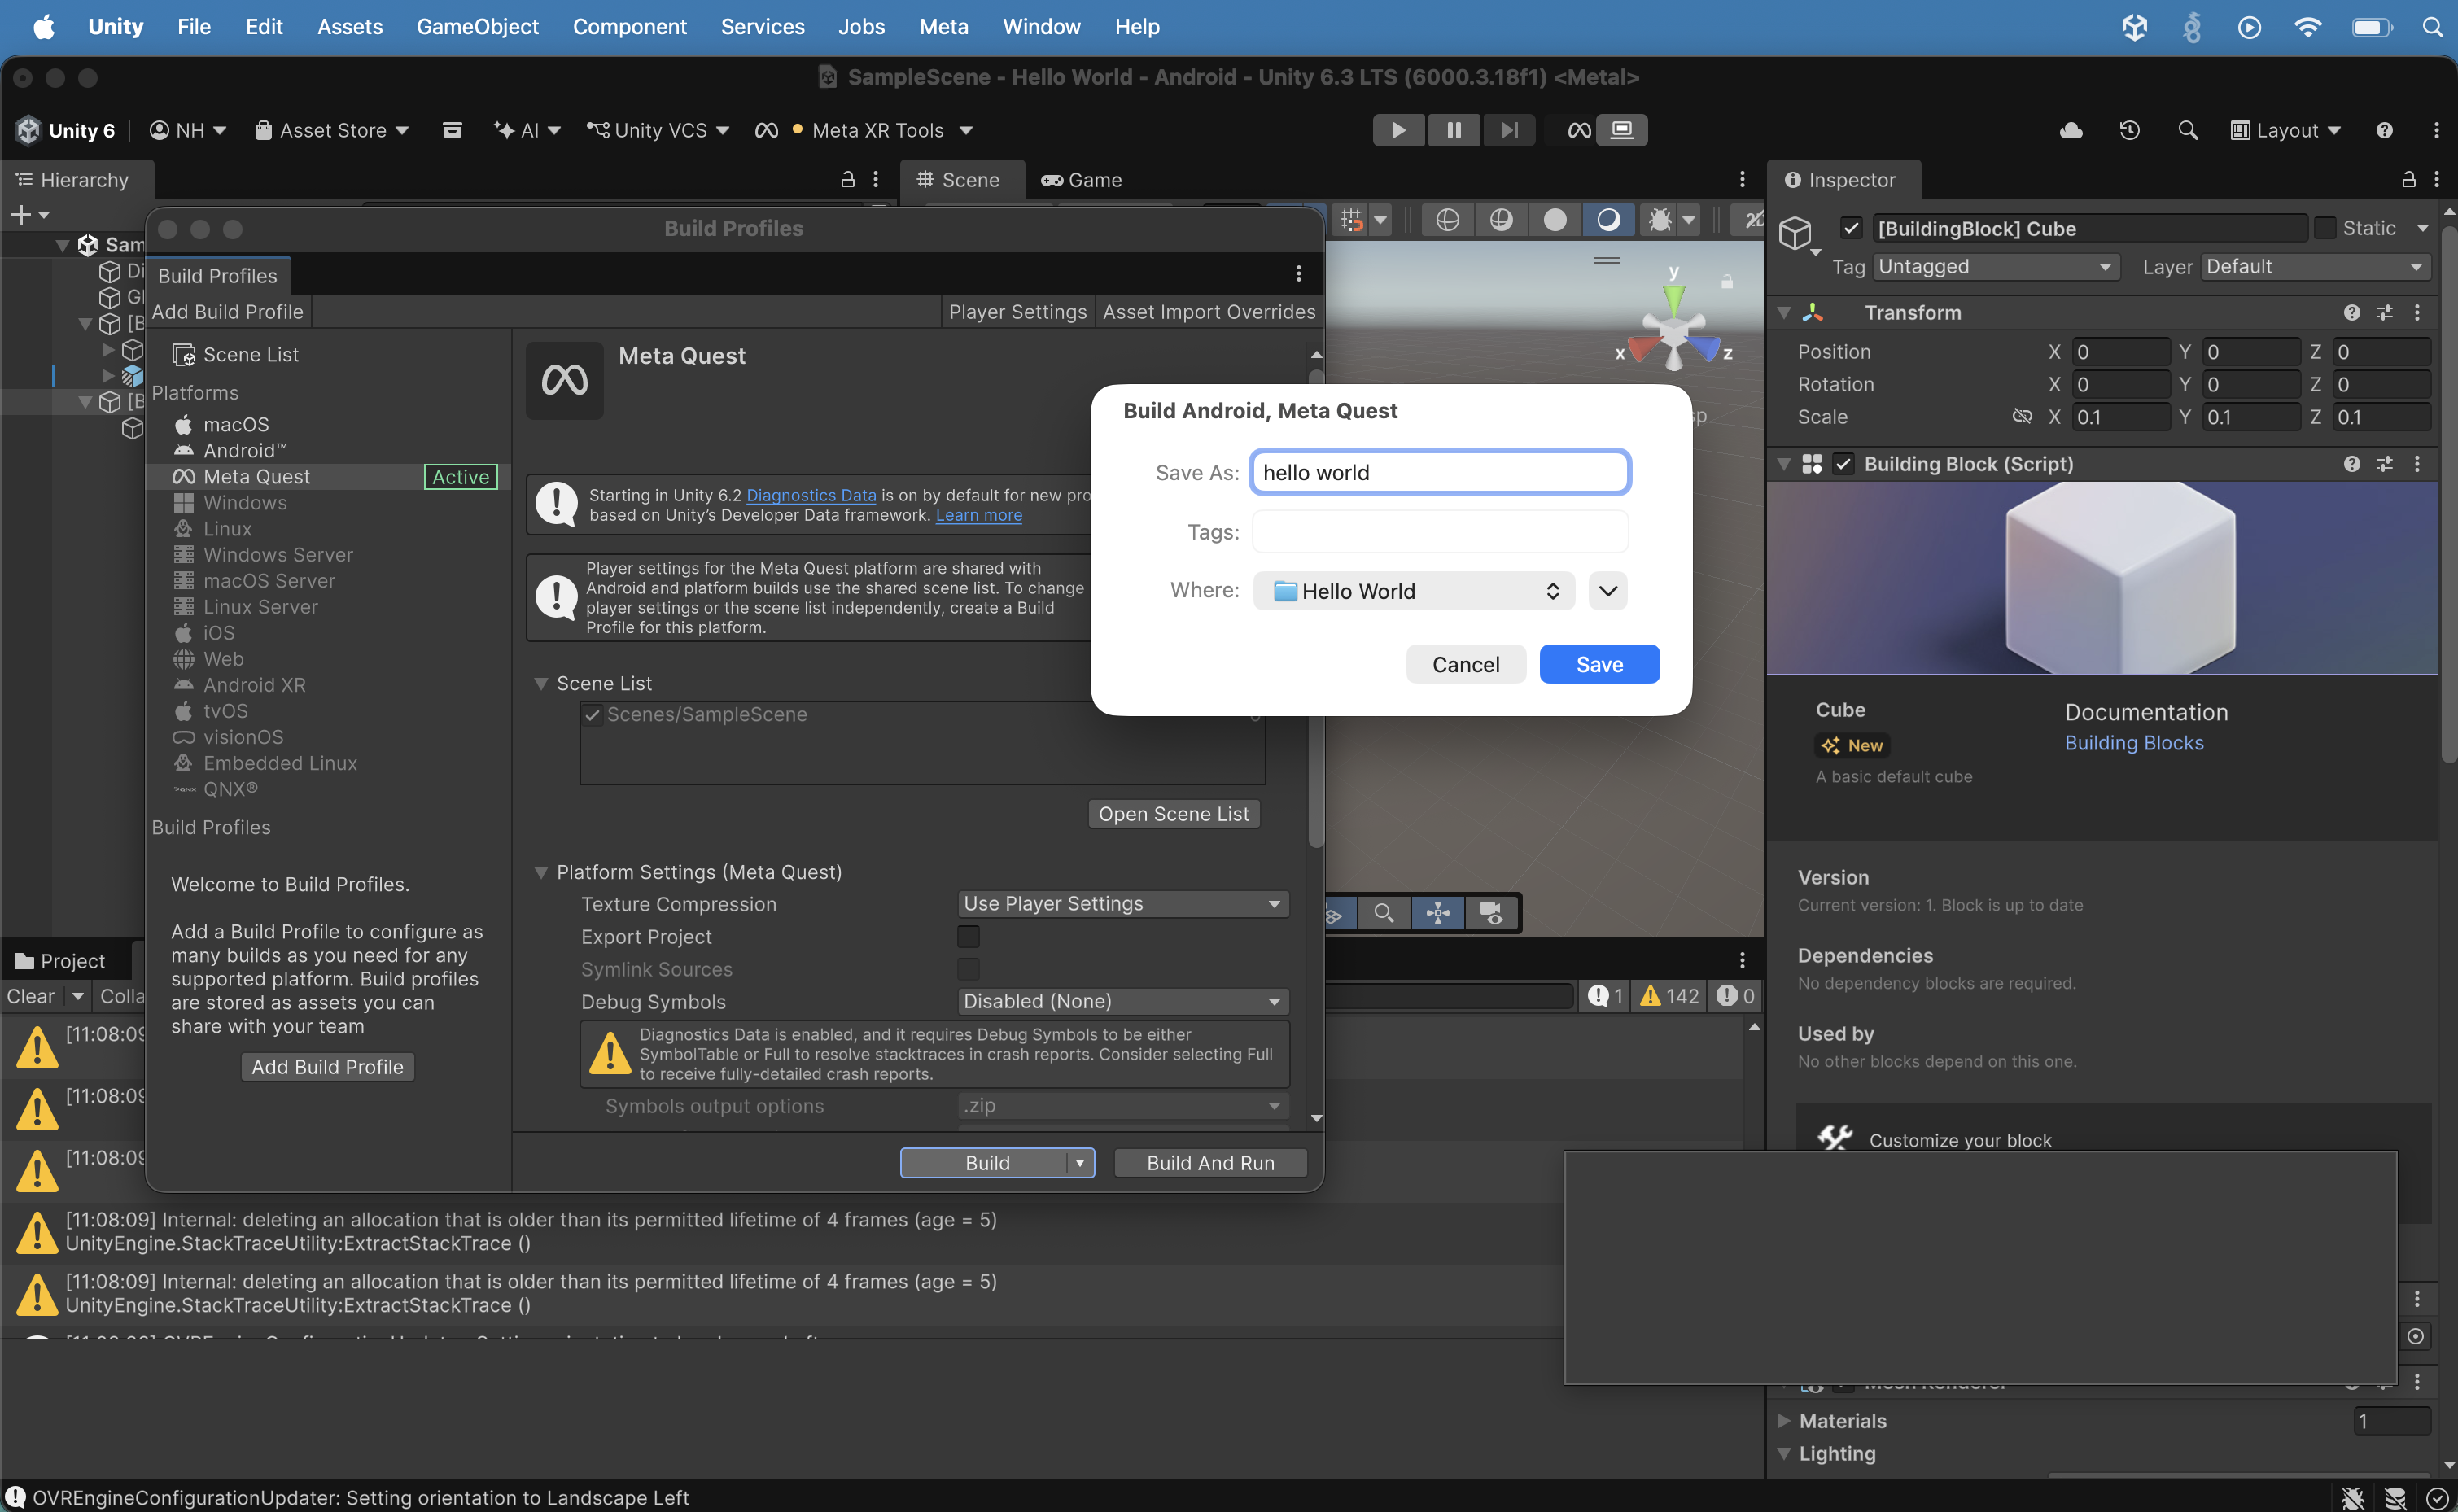This screenshot has height=1512, width=2458.
Task: Open the Layout dropdown
Action: tap(2286, 130)
